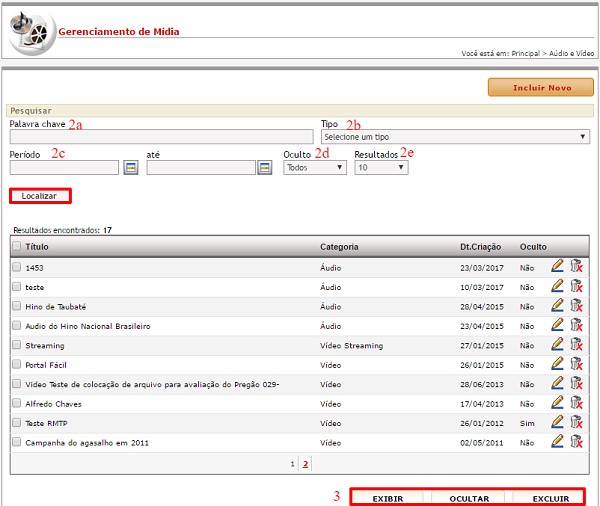Mark the Teste RMTP checkbox
Viewport: 600px width, 506px height.
[16, 423]
